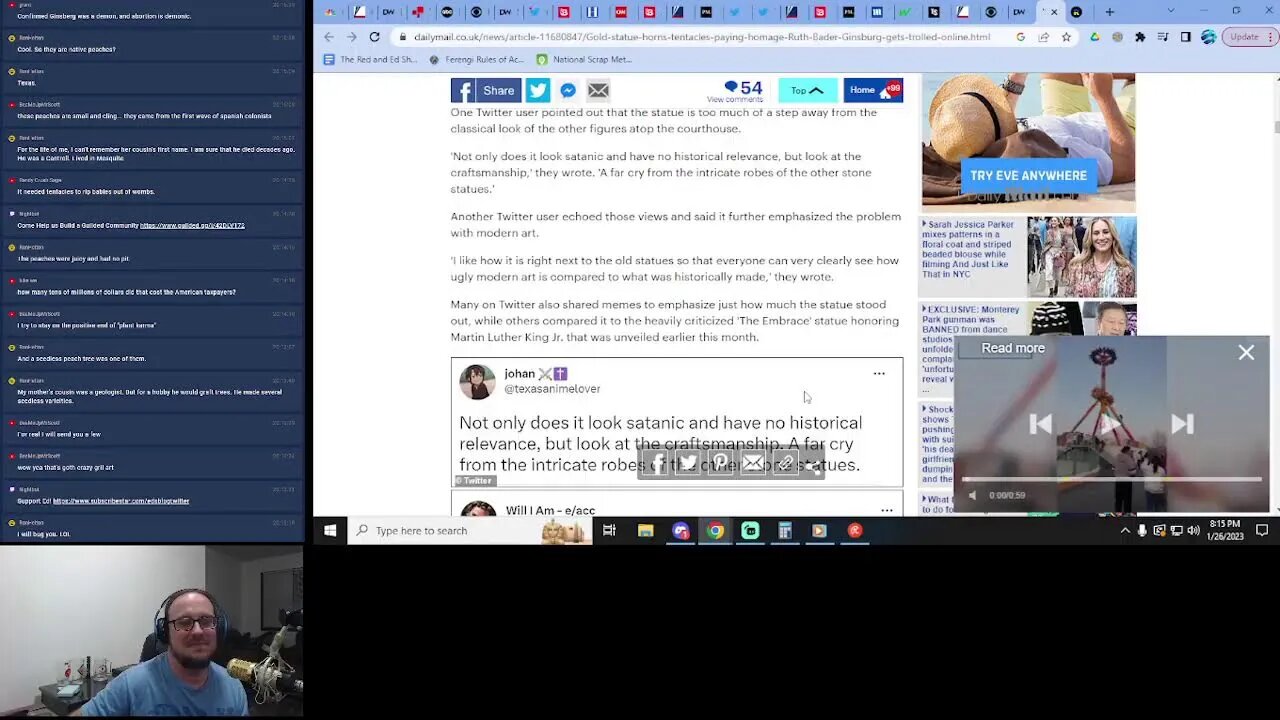Screen dimensions: 1280x720
Task: Show hidden system tray icons
Action: (1125, 531)
